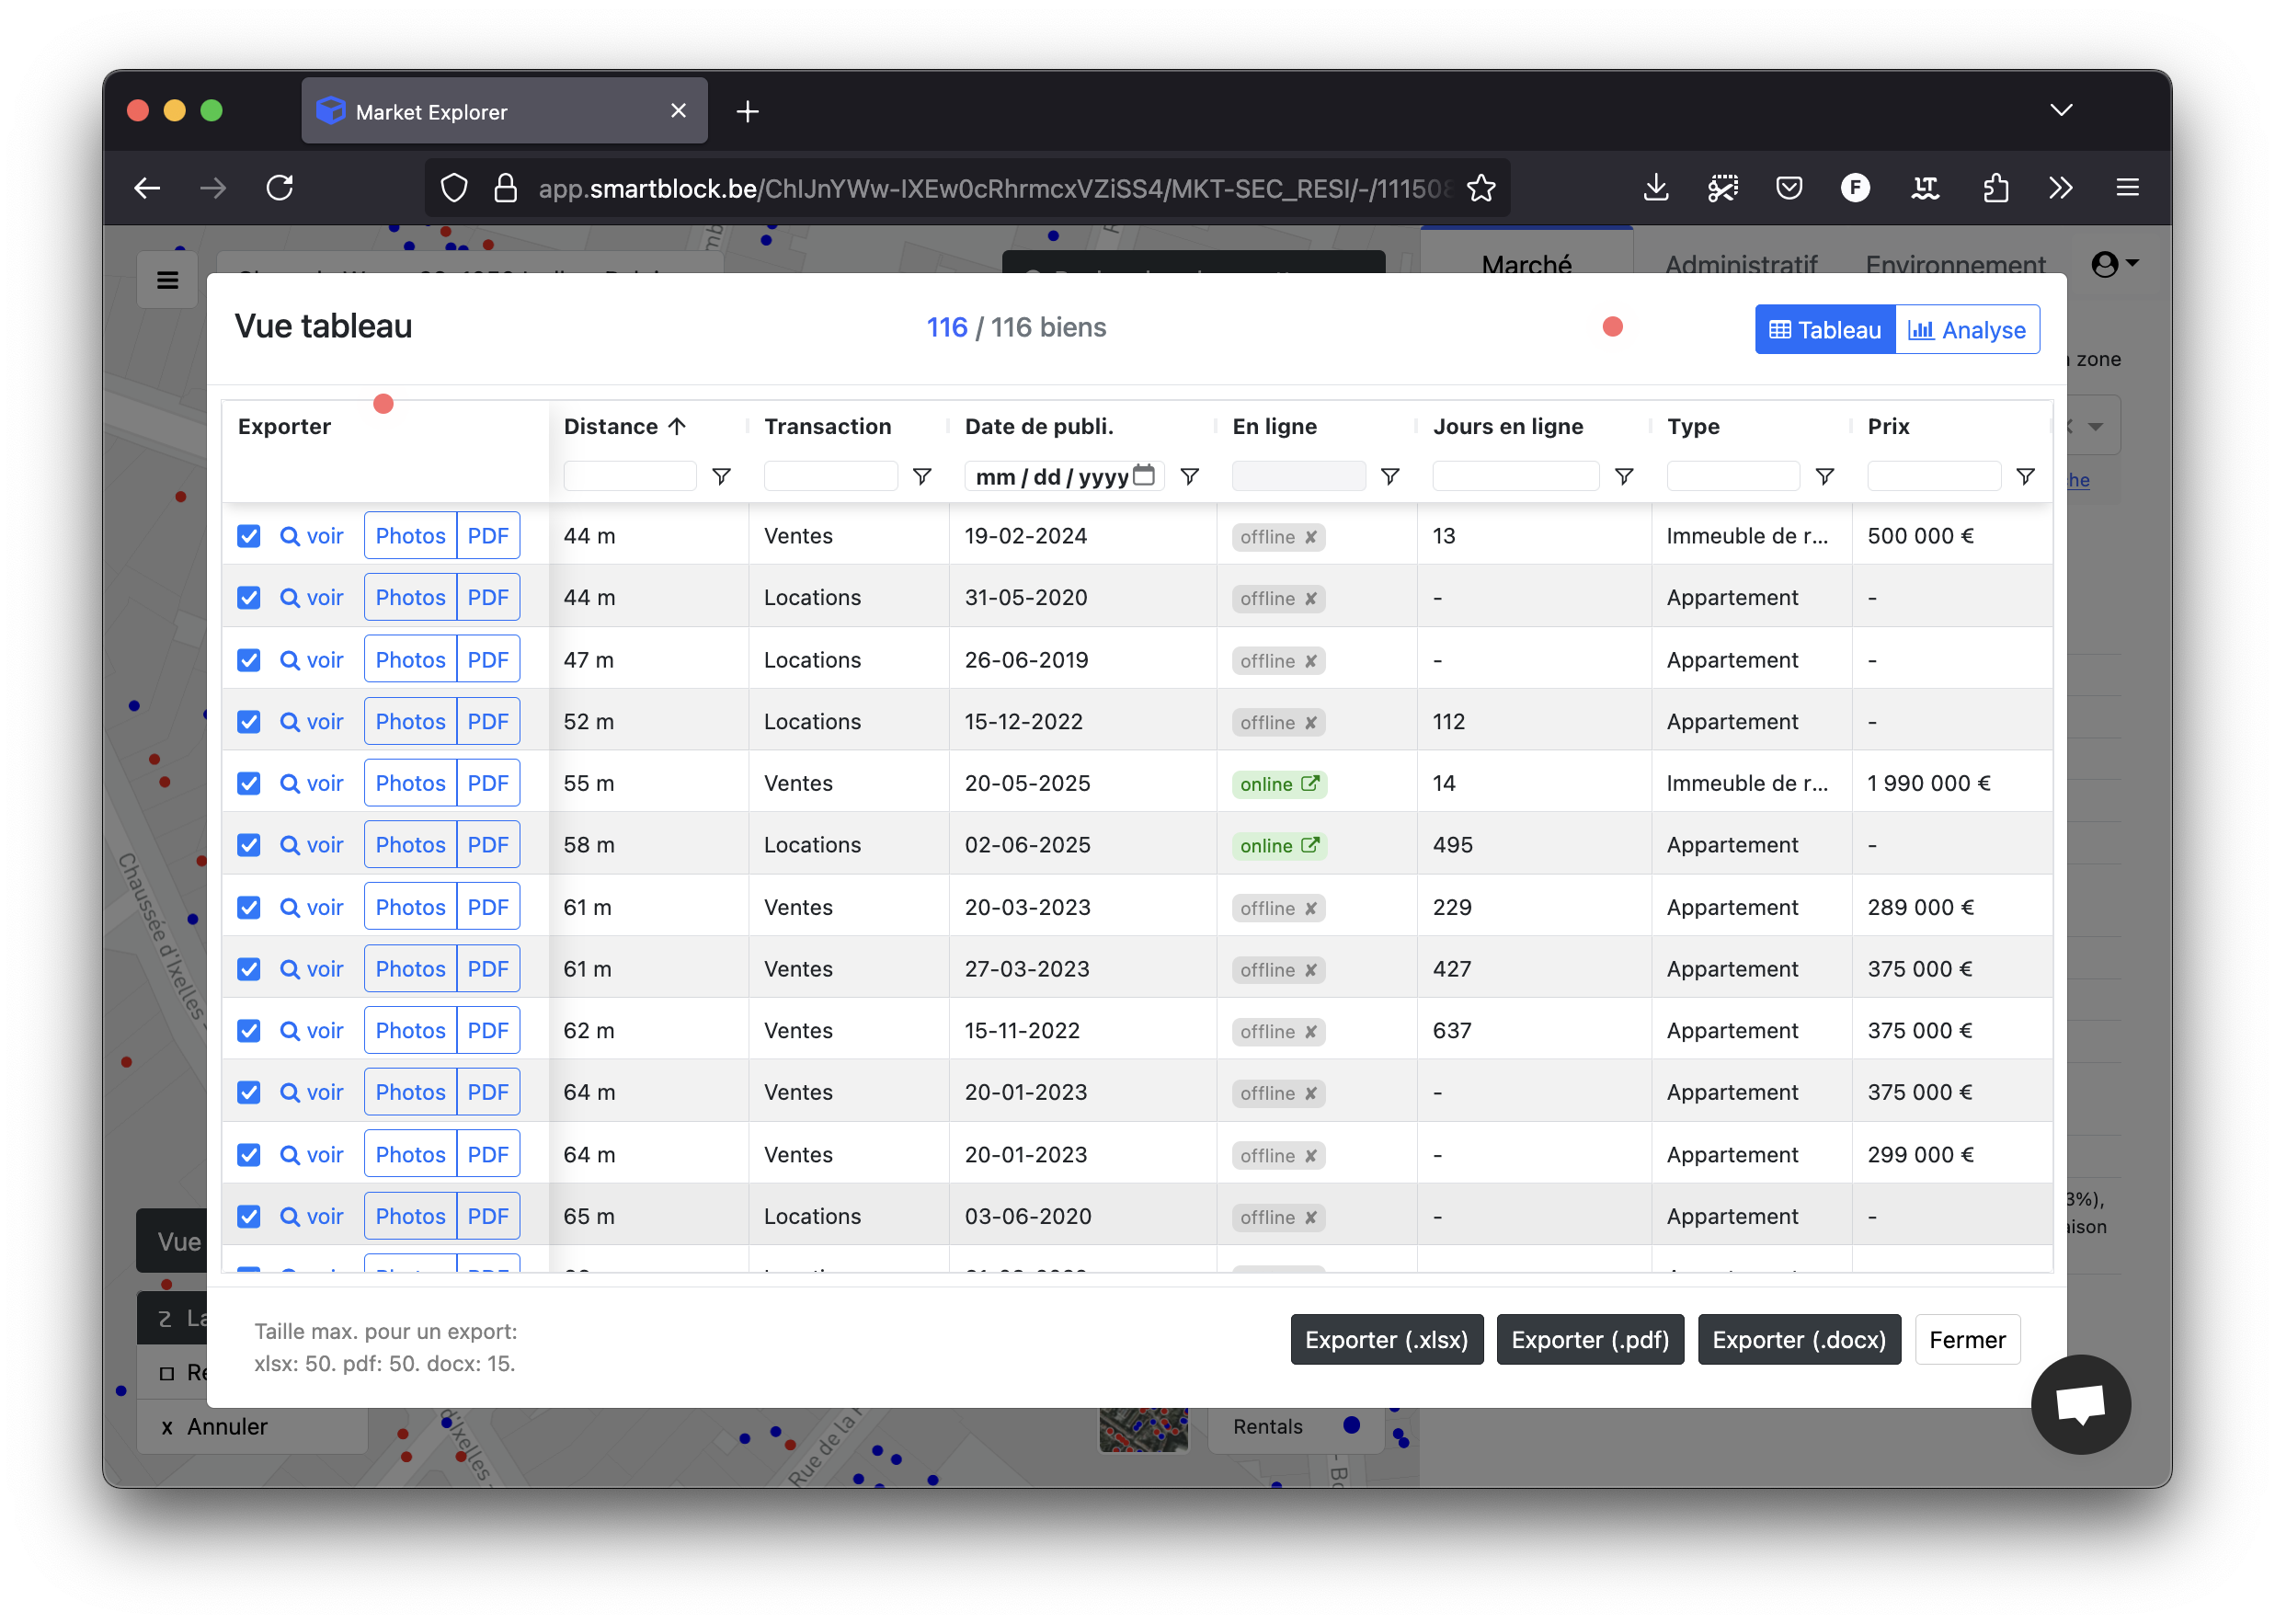
Task: Open the Administratif tab behind the dialog
Action: click(x=1740, y=264)
